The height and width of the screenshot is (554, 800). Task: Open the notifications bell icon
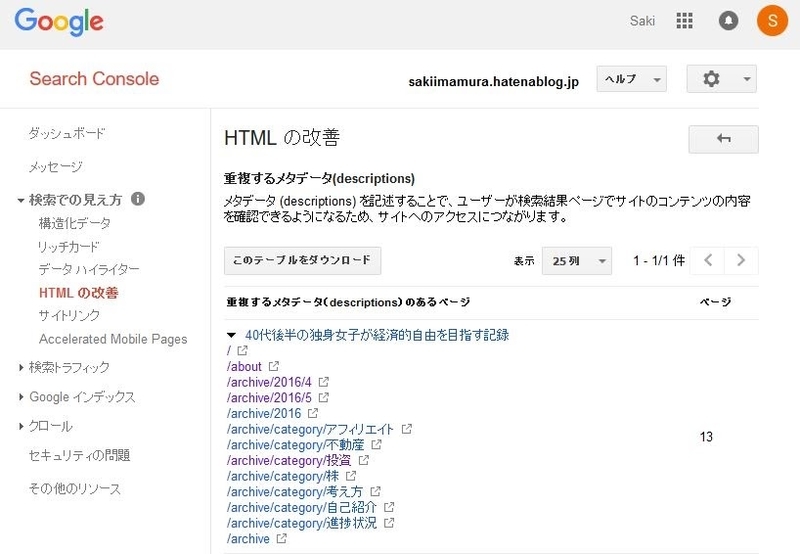[x=728, y=20]
